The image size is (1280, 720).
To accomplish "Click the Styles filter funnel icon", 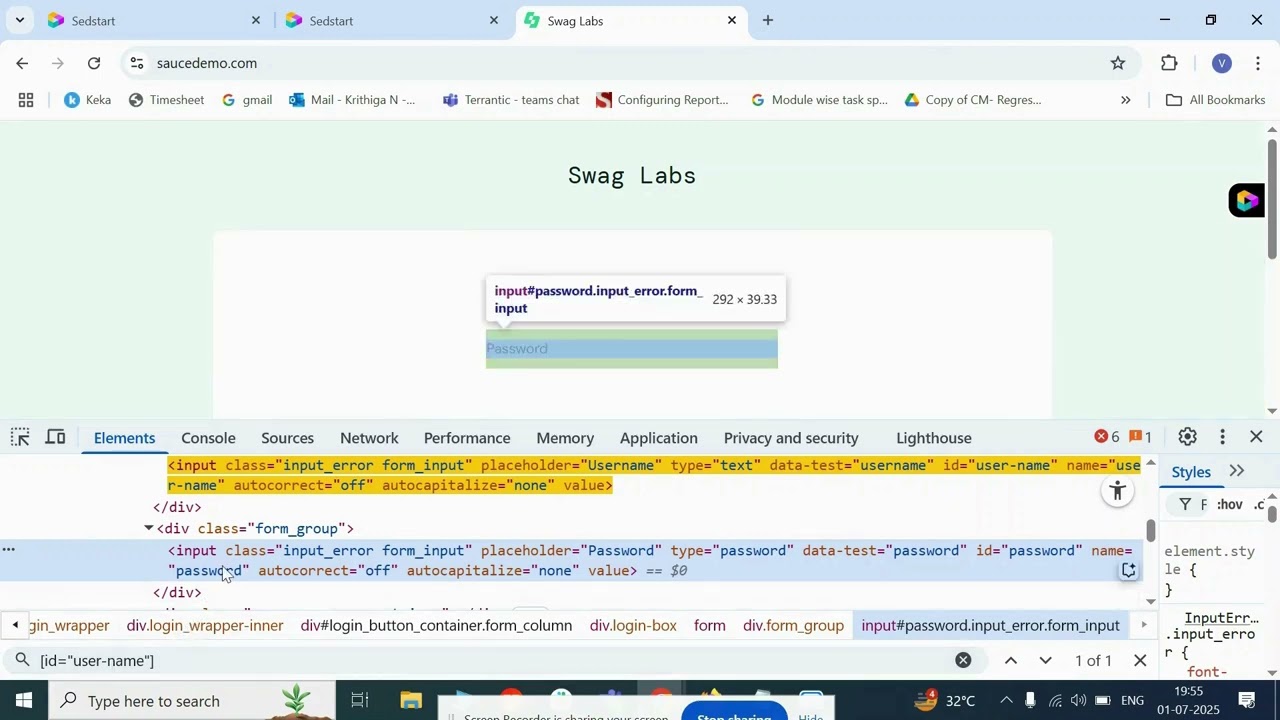I will [1185, 505].
